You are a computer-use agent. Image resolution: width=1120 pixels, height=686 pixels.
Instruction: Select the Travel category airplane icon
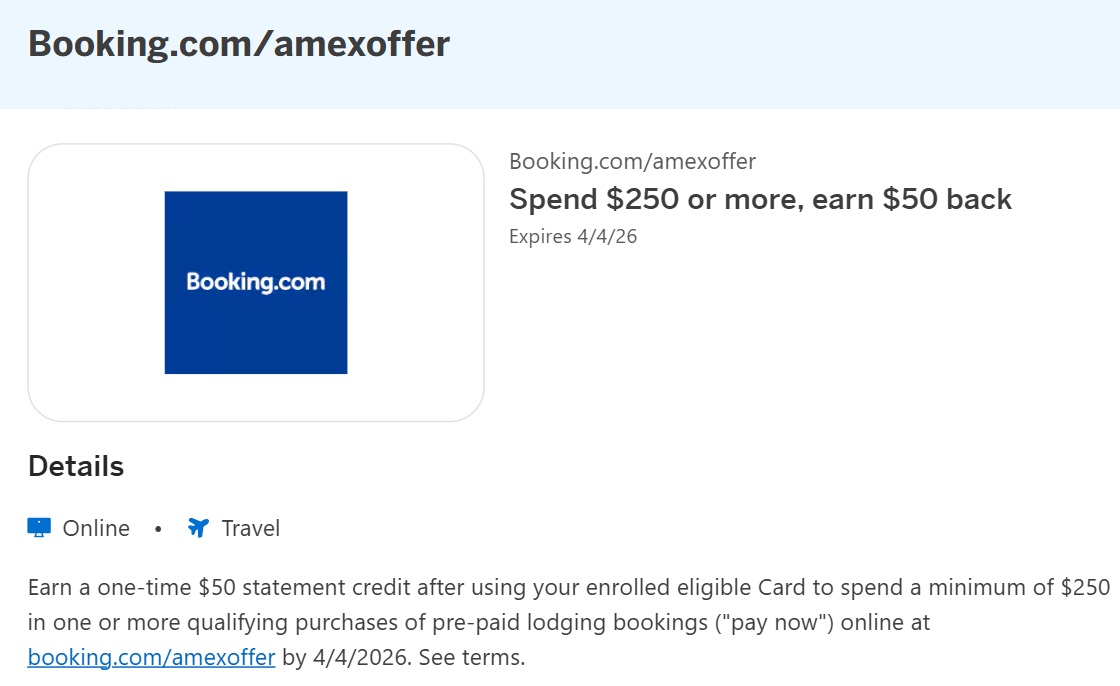(198, 527)
